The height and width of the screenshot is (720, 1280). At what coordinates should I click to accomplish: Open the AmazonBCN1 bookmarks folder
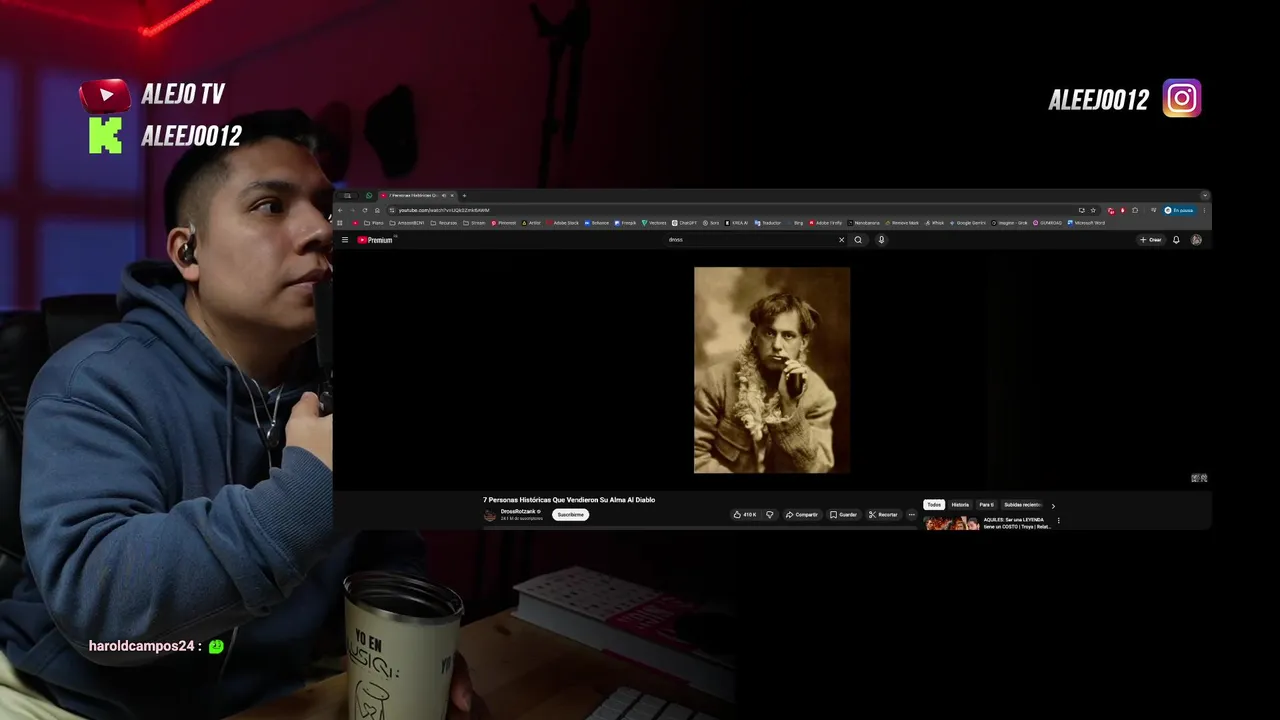click(x=406, y=223)
